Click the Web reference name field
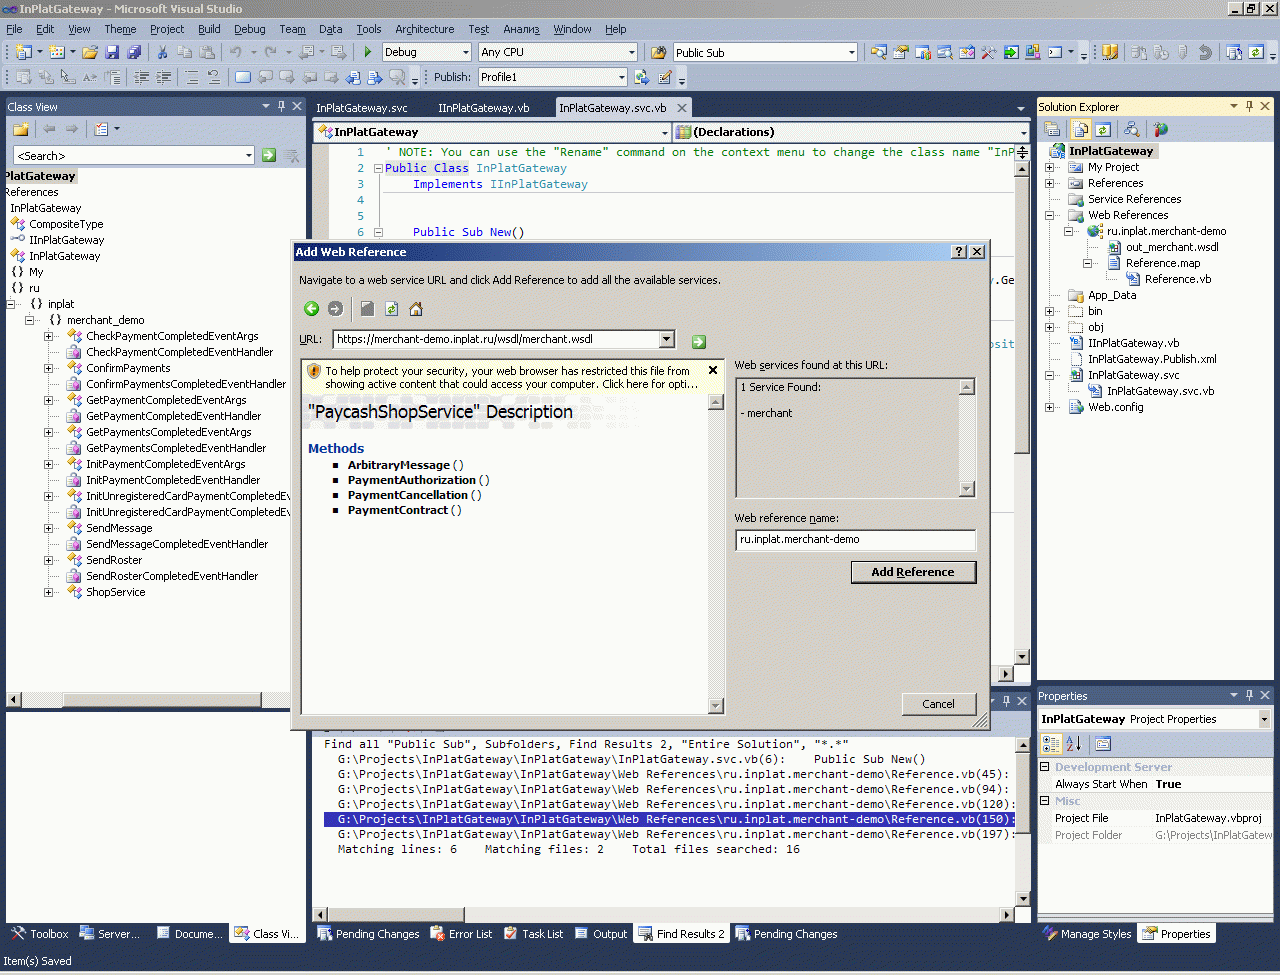 [854, 540]
